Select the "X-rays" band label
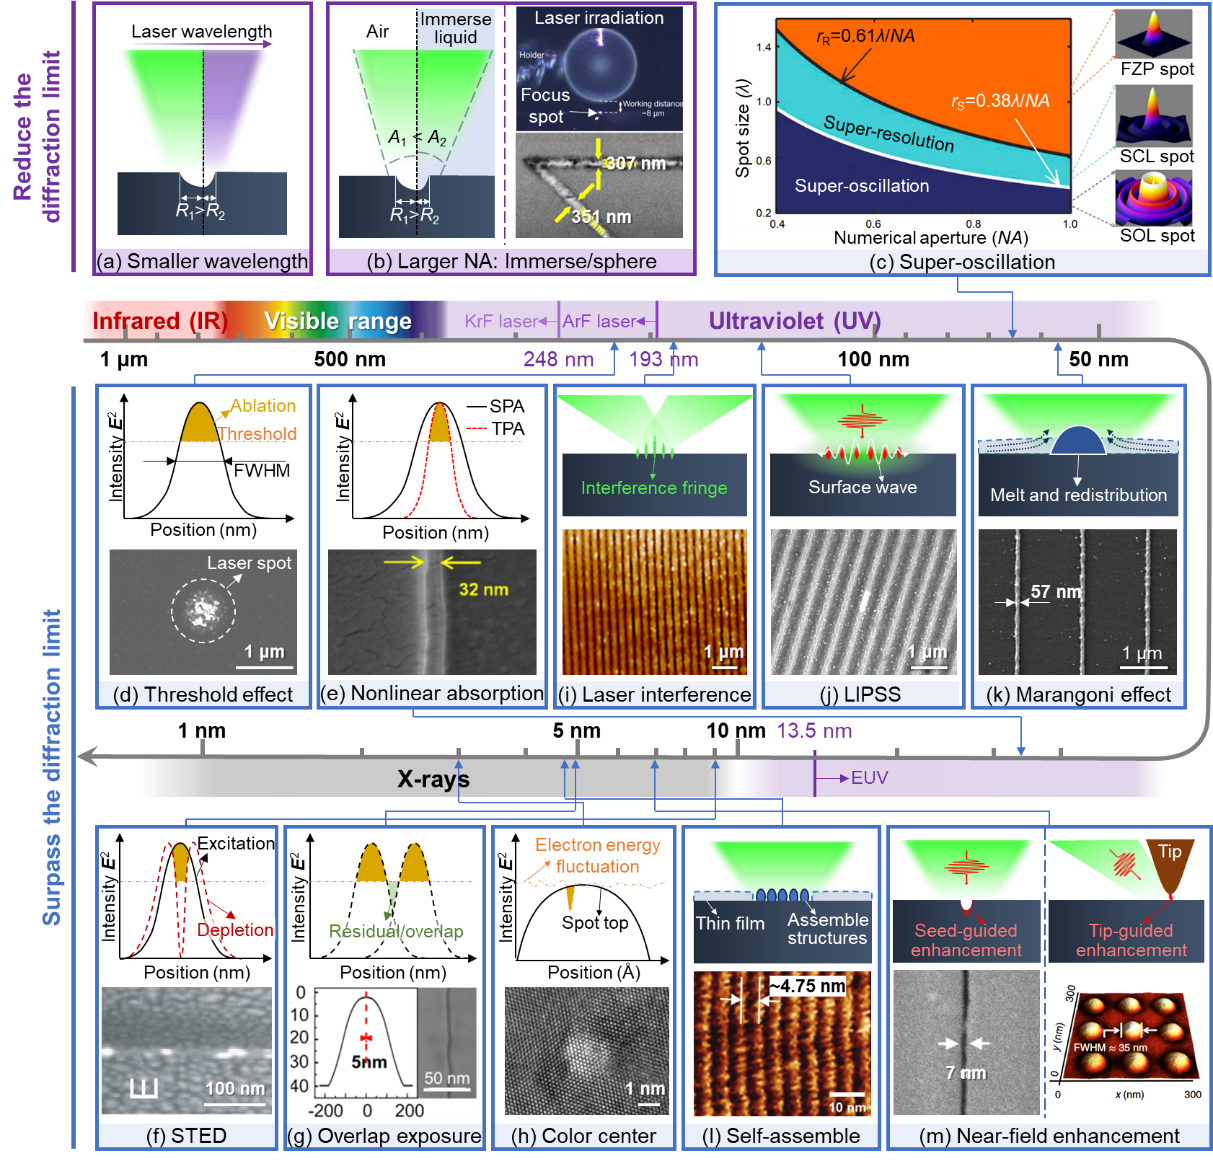This screenshot has width=1213, height=1161. tap(433, 779)
